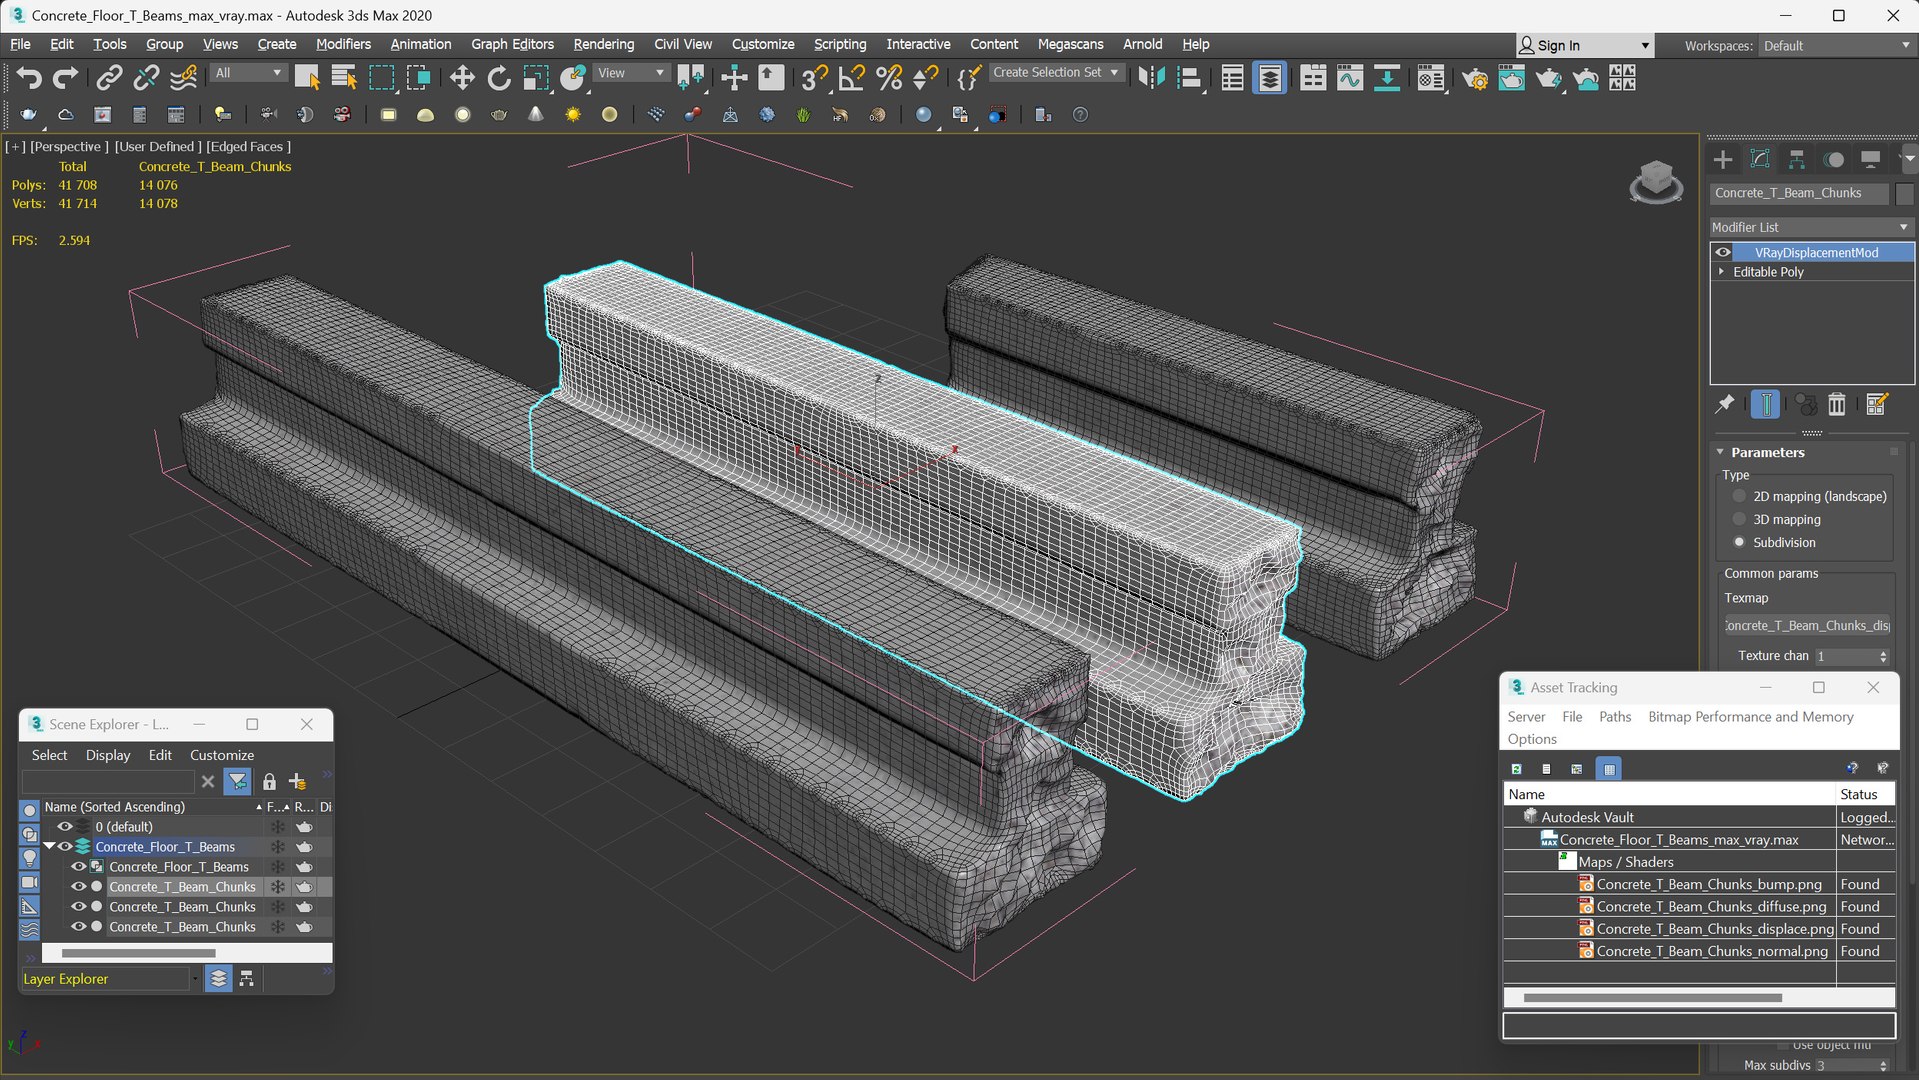Open the Modifiers menu
1919x1080 pixels.
[x=343, y=44]
